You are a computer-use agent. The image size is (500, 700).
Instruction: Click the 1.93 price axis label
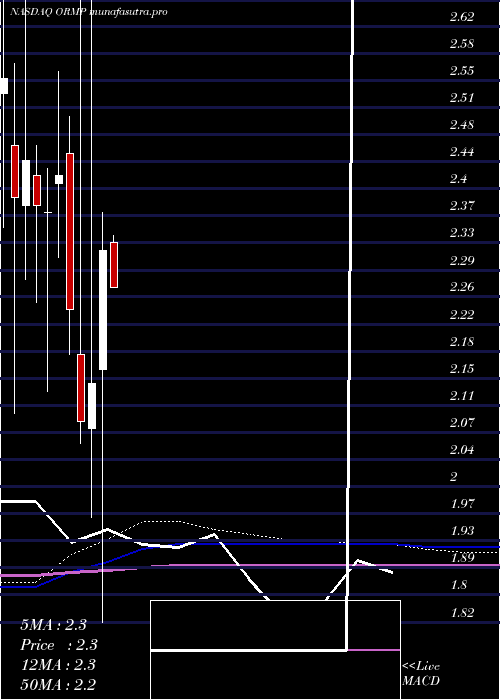point(462,531)
